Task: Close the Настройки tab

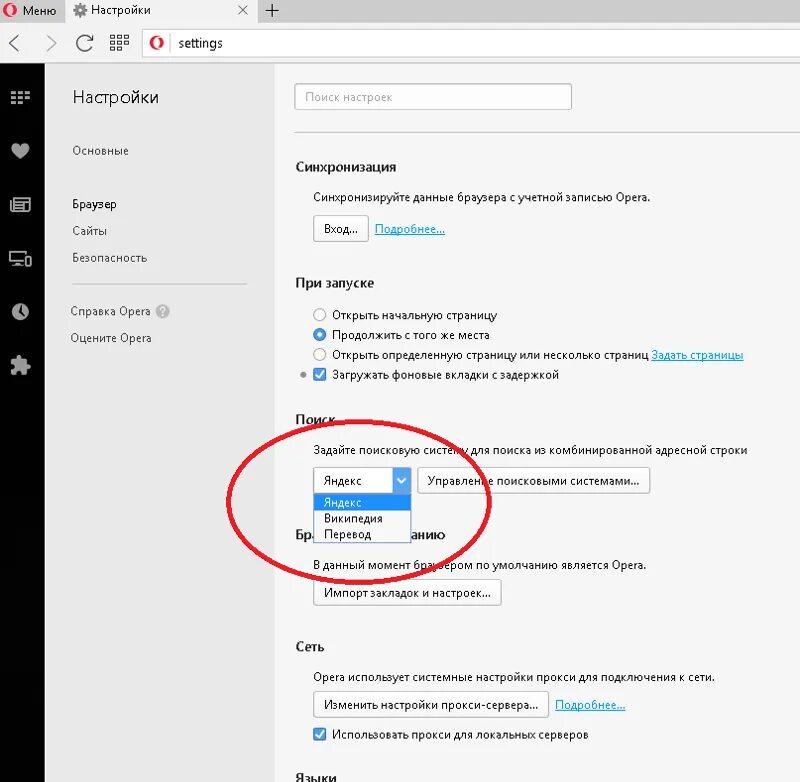Action: 243,10
